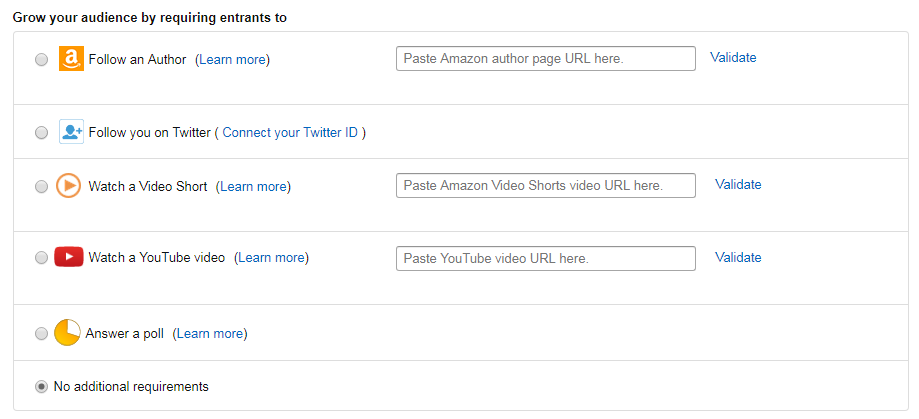The image size is (919, 419).
Task: Validate the Amazon author page URL
Action: click(733, 58)
